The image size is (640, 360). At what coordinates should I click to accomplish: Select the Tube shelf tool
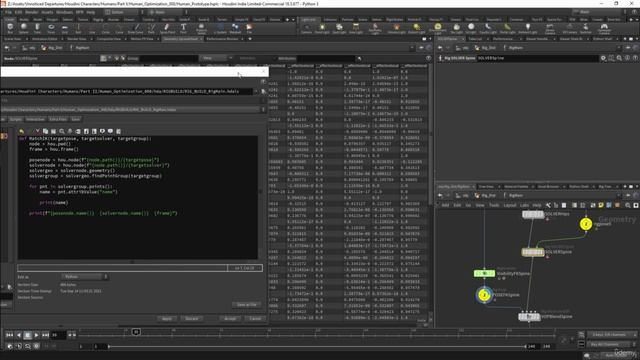click(x=37, y=28)
